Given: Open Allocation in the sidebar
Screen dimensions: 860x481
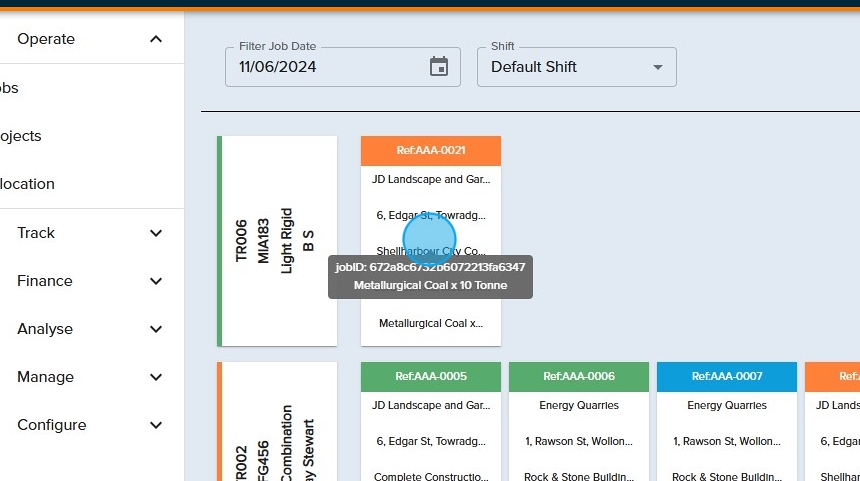Looking at the screenshot, I should (x=28, y=184).
